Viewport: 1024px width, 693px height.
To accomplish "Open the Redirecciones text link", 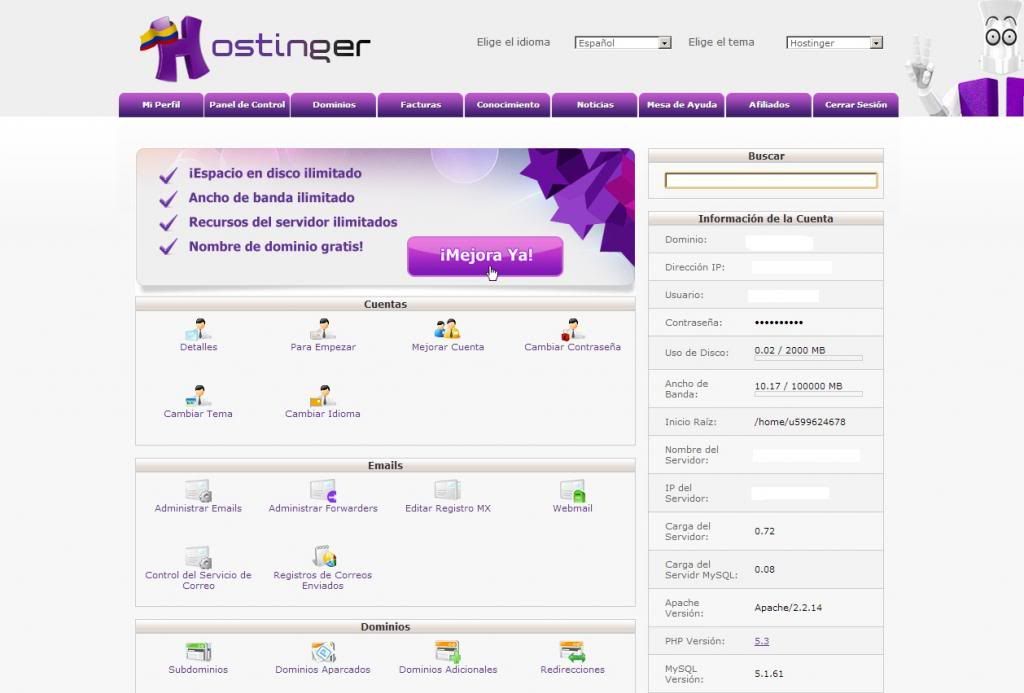I will click(x=572, y=669).
